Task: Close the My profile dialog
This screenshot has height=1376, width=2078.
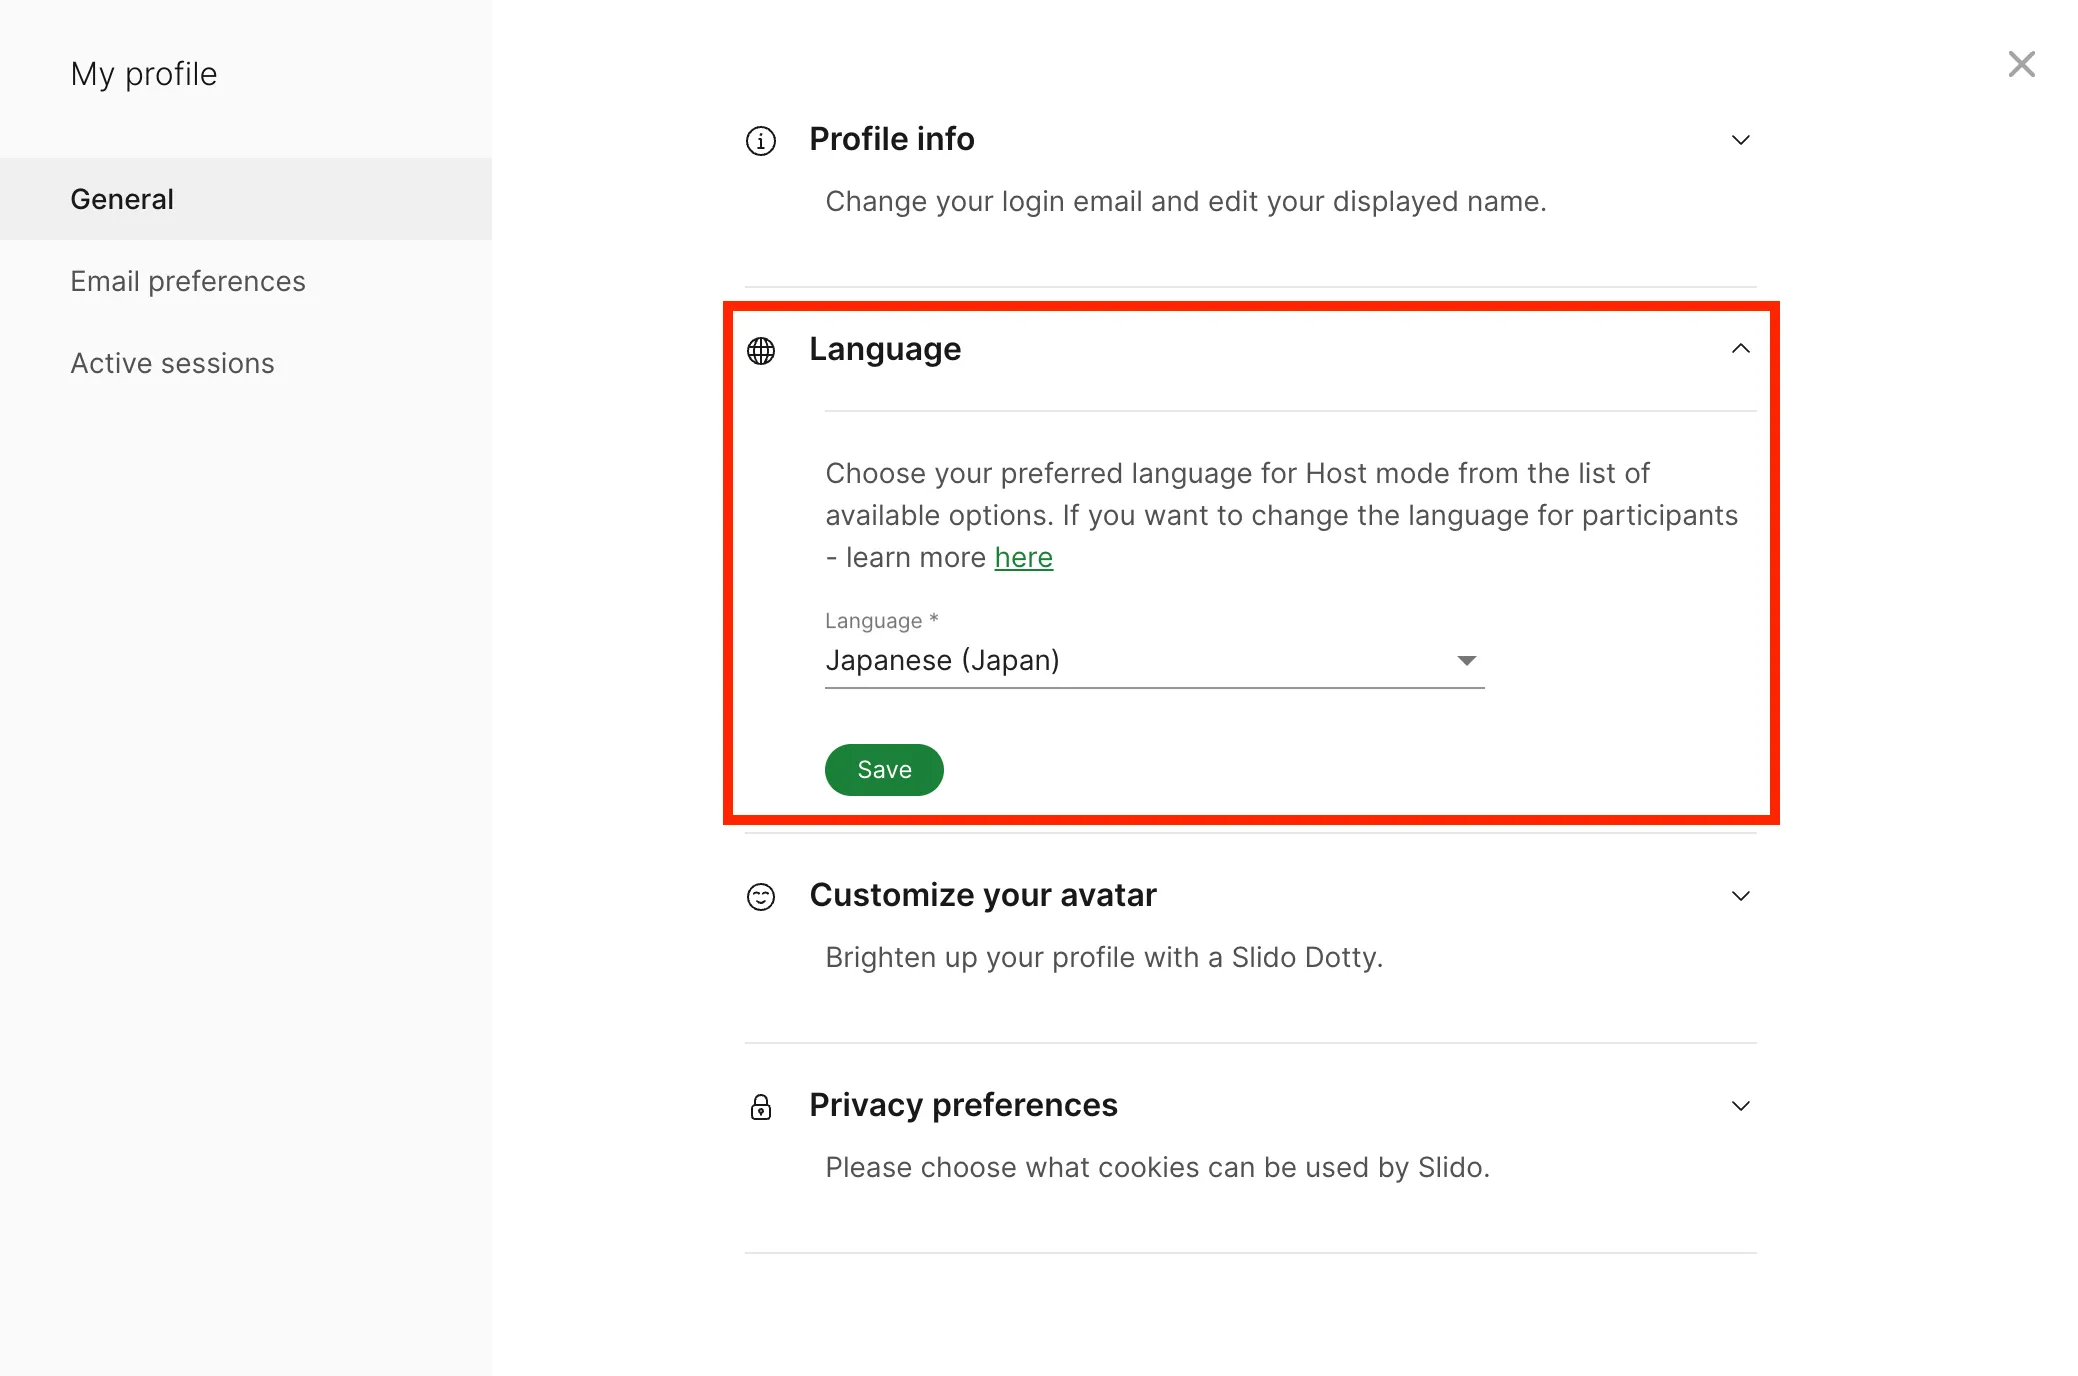Action: click(2021, 64)
